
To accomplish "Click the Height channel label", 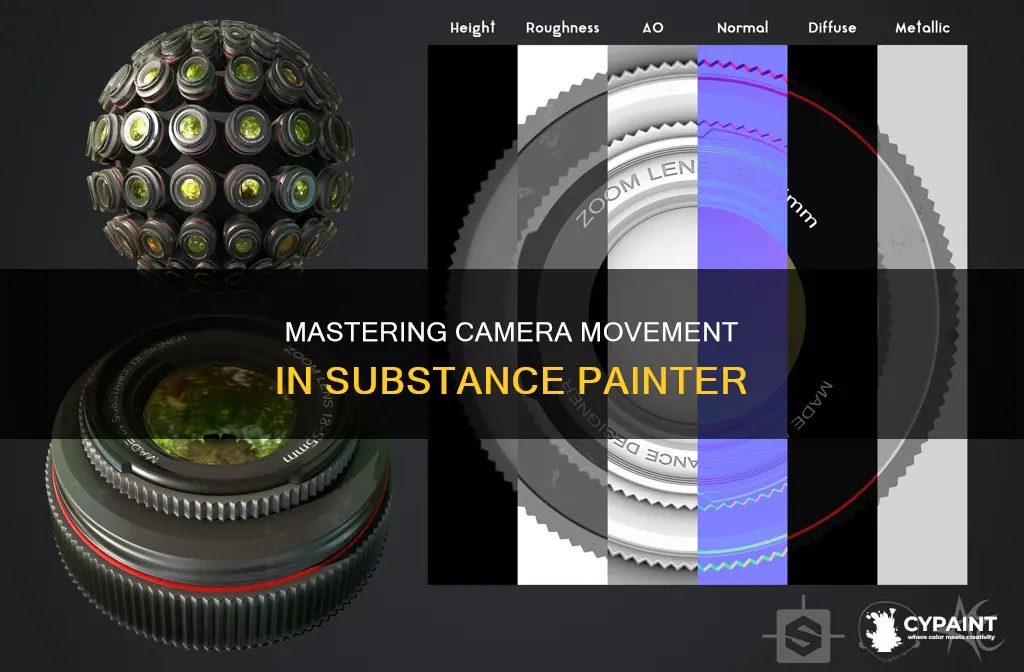I will [x=472, y=27].
